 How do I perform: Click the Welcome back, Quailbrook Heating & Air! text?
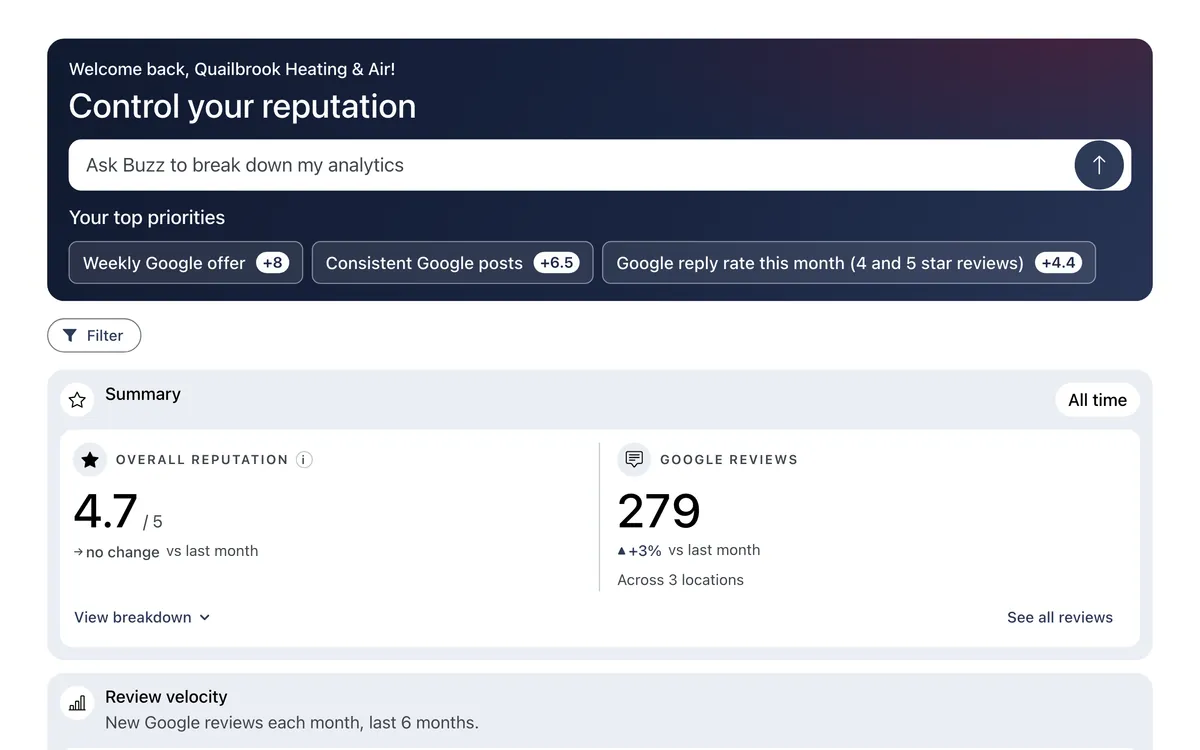tap(232, 69)
